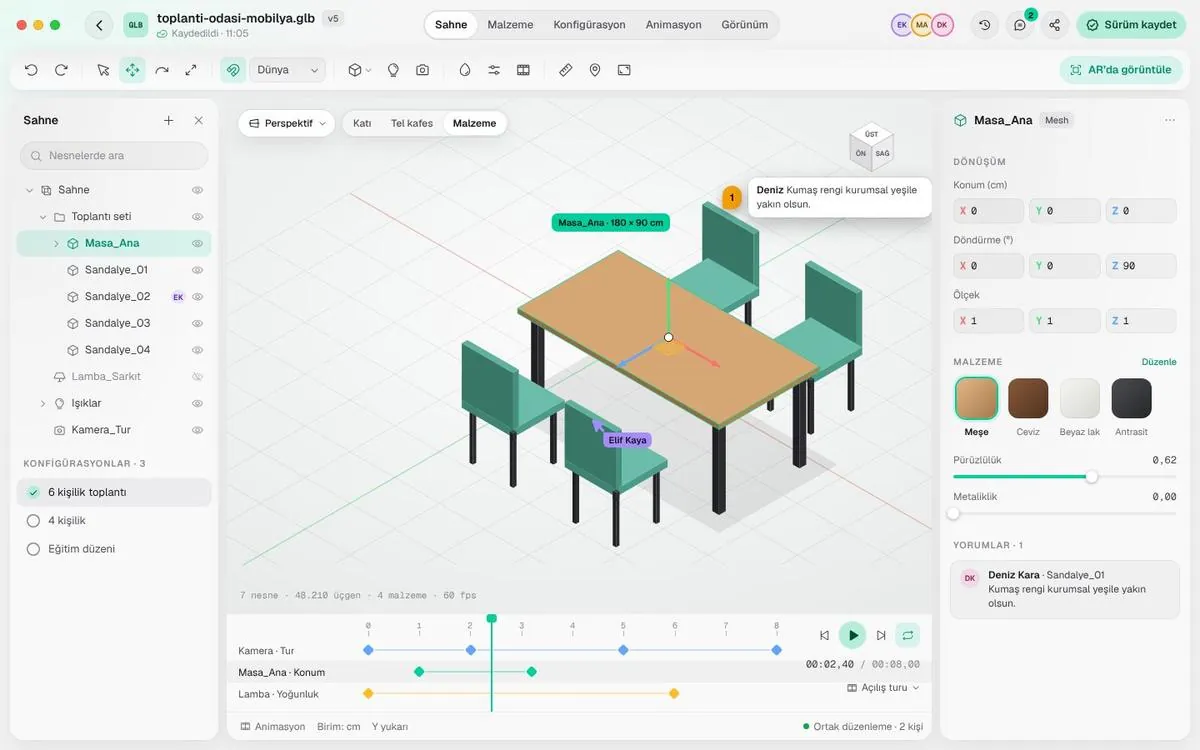
Task: Add new object with plus in Sahne panel
Action: click(x=168, y=120)
